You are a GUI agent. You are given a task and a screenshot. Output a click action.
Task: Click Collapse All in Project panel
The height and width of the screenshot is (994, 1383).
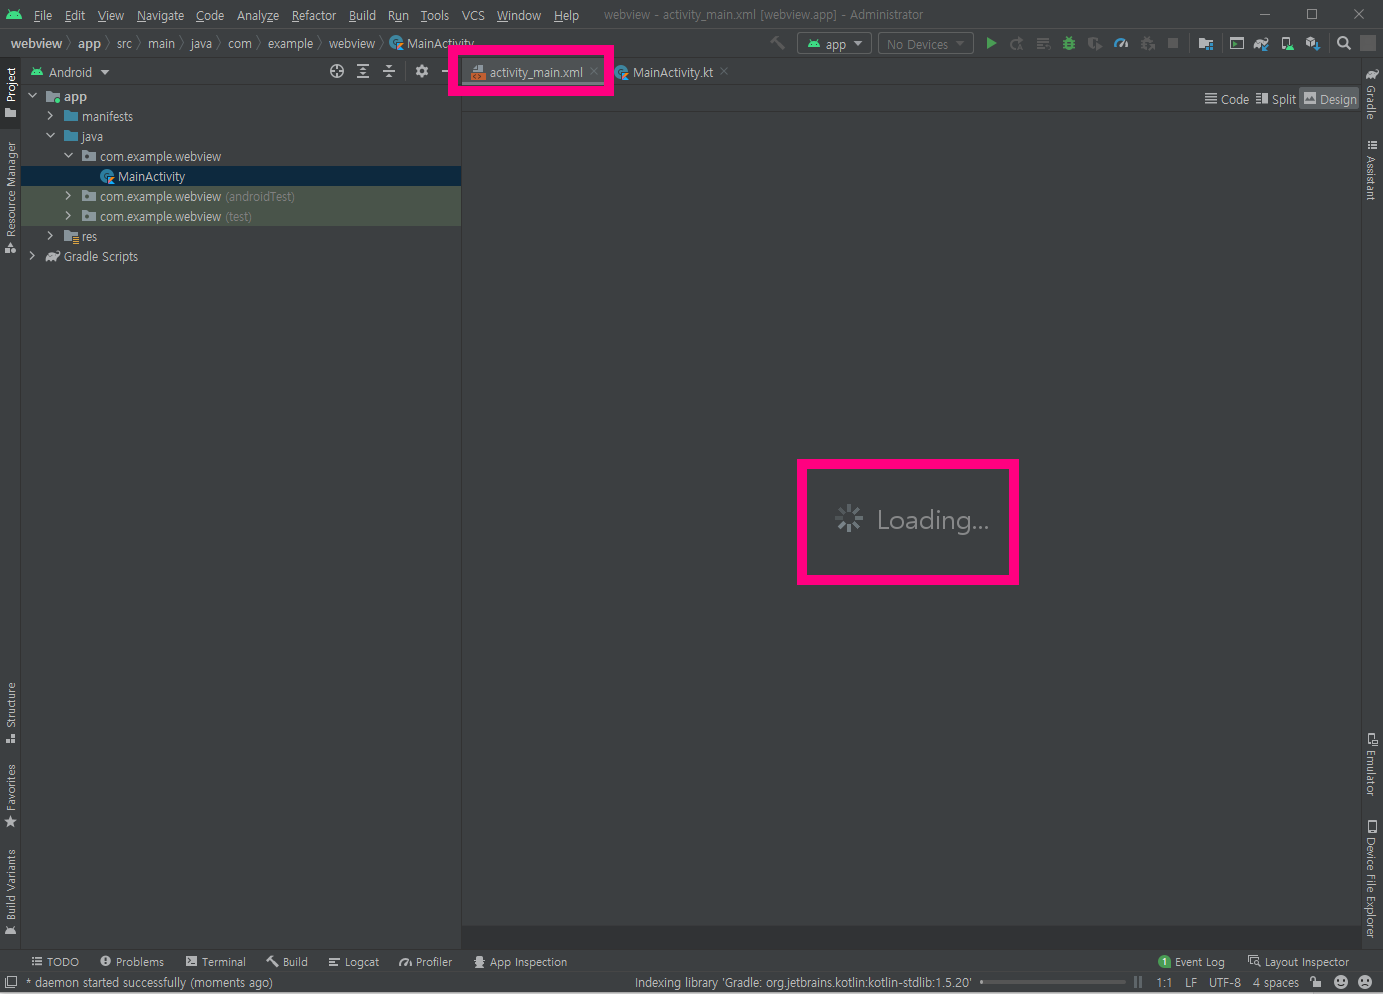389,71
